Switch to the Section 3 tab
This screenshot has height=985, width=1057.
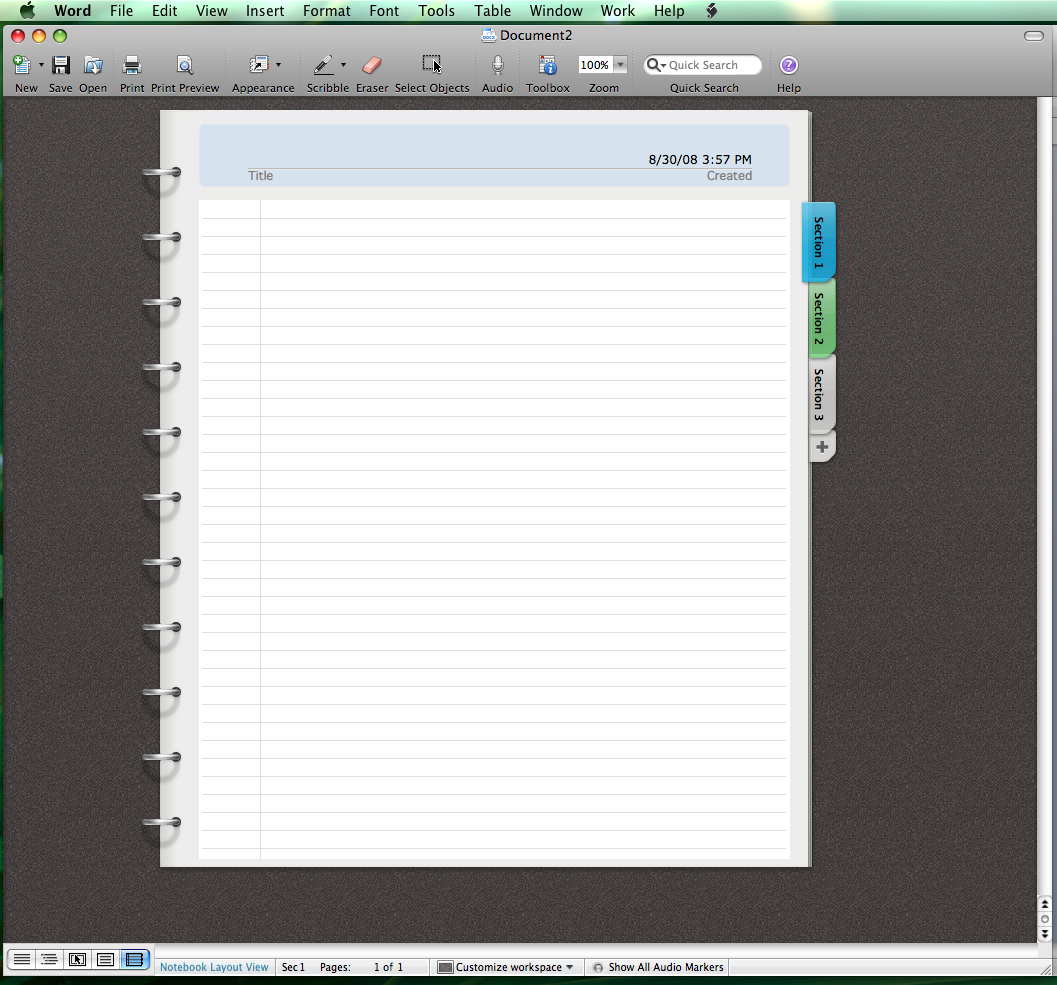click(x=822, y=394)
